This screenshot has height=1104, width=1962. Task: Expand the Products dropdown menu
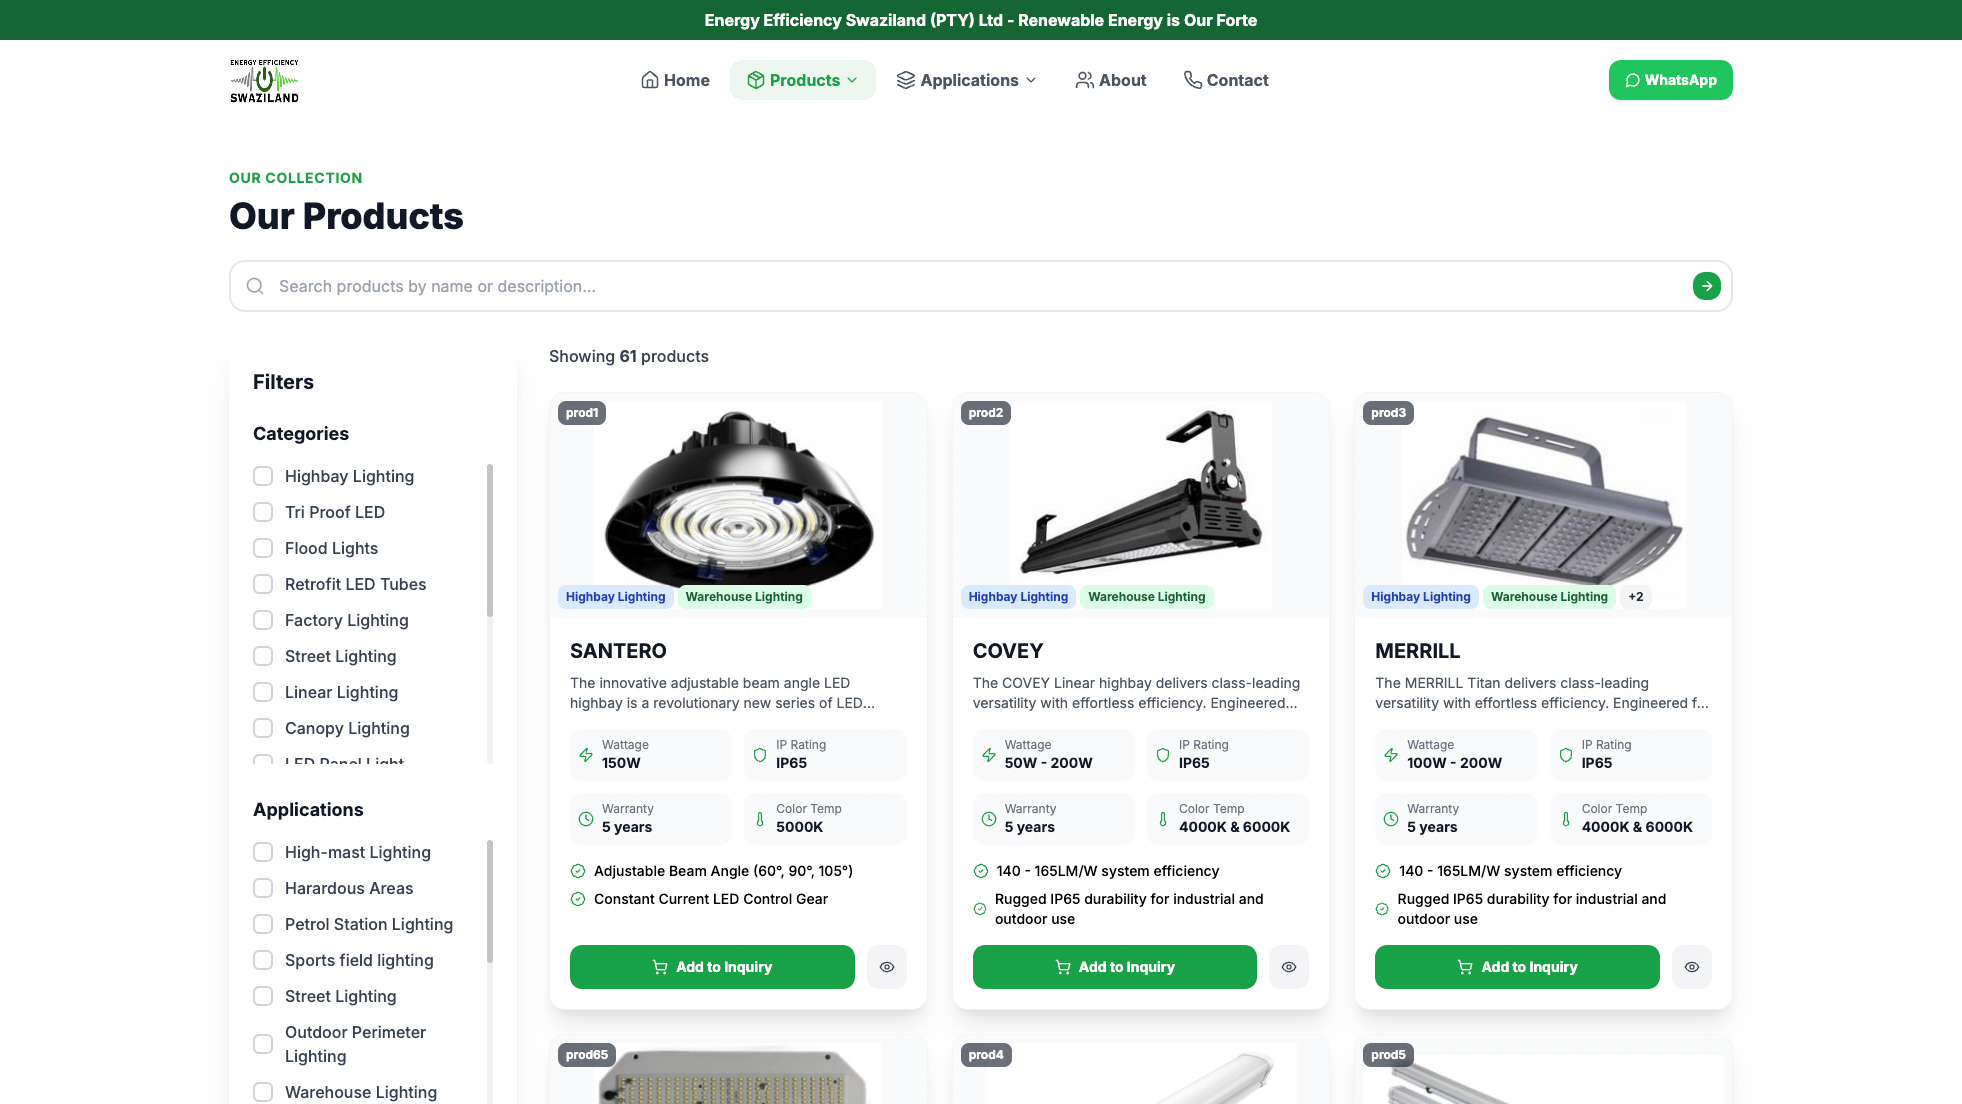(x=802, y=80)
